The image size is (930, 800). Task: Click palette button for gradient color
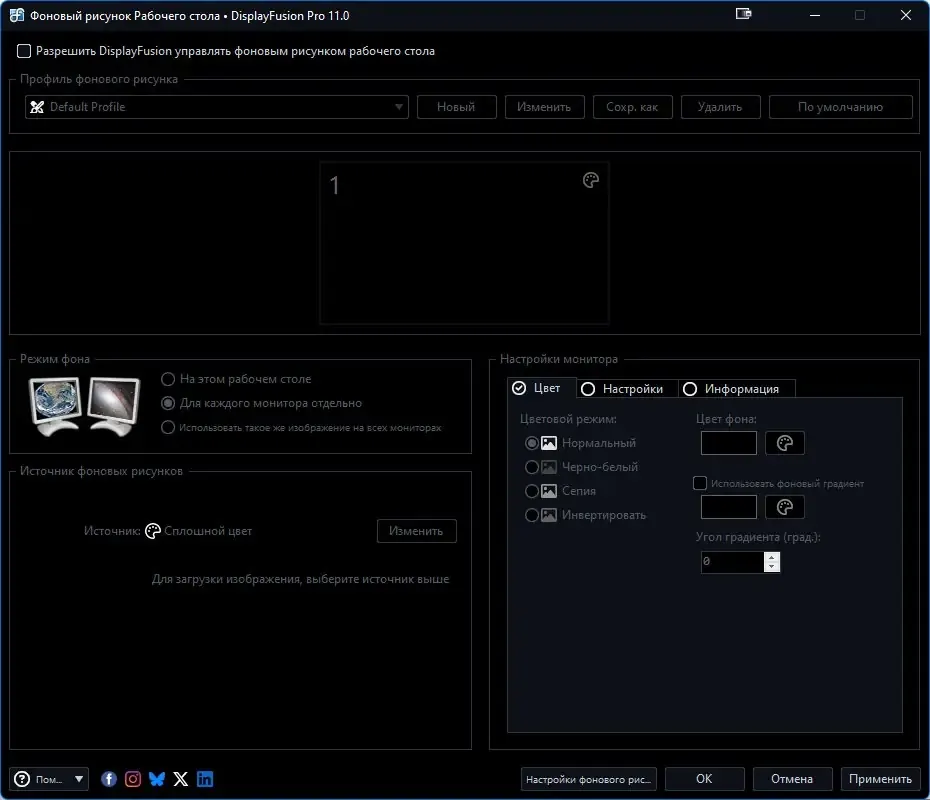click(x=784, y=507)
